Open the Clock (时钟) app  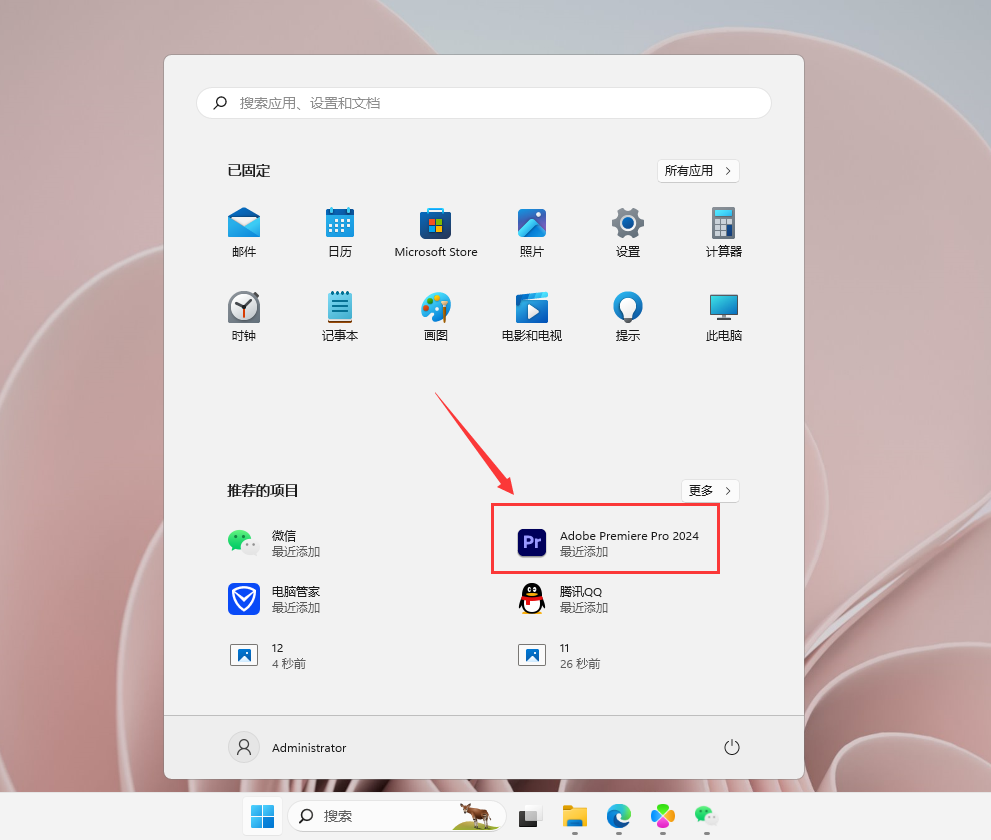click(244, 317)
